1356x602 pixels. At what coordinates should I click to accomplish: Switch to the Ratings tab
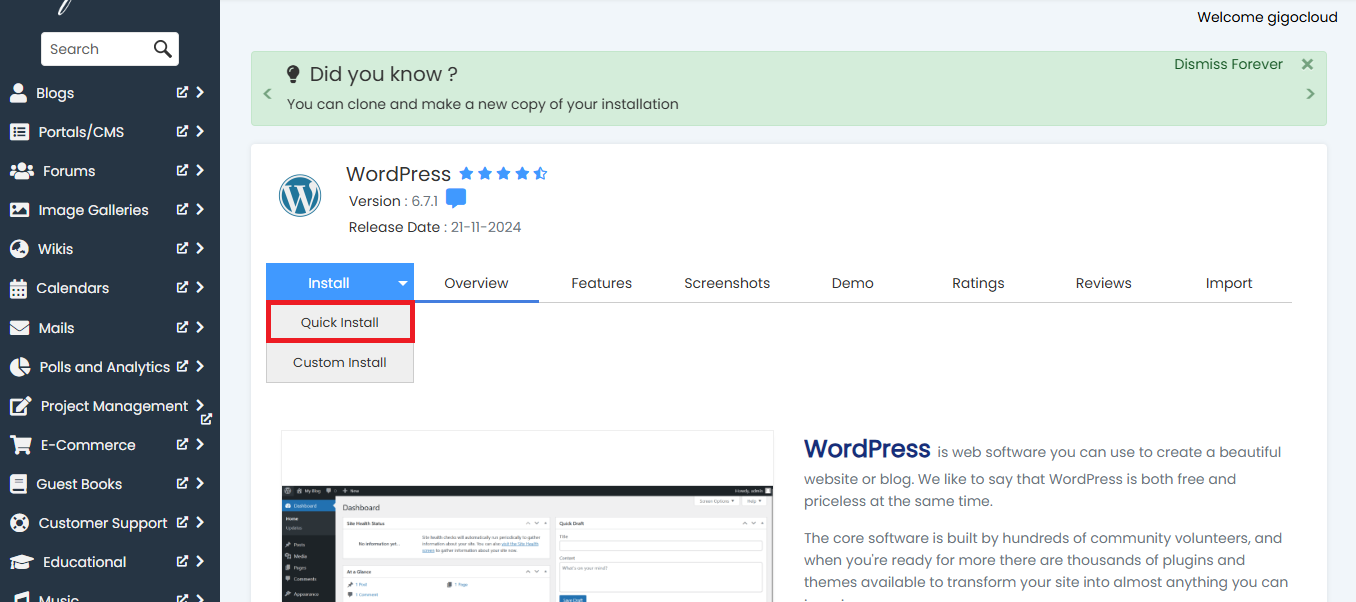tap(978, 283)
